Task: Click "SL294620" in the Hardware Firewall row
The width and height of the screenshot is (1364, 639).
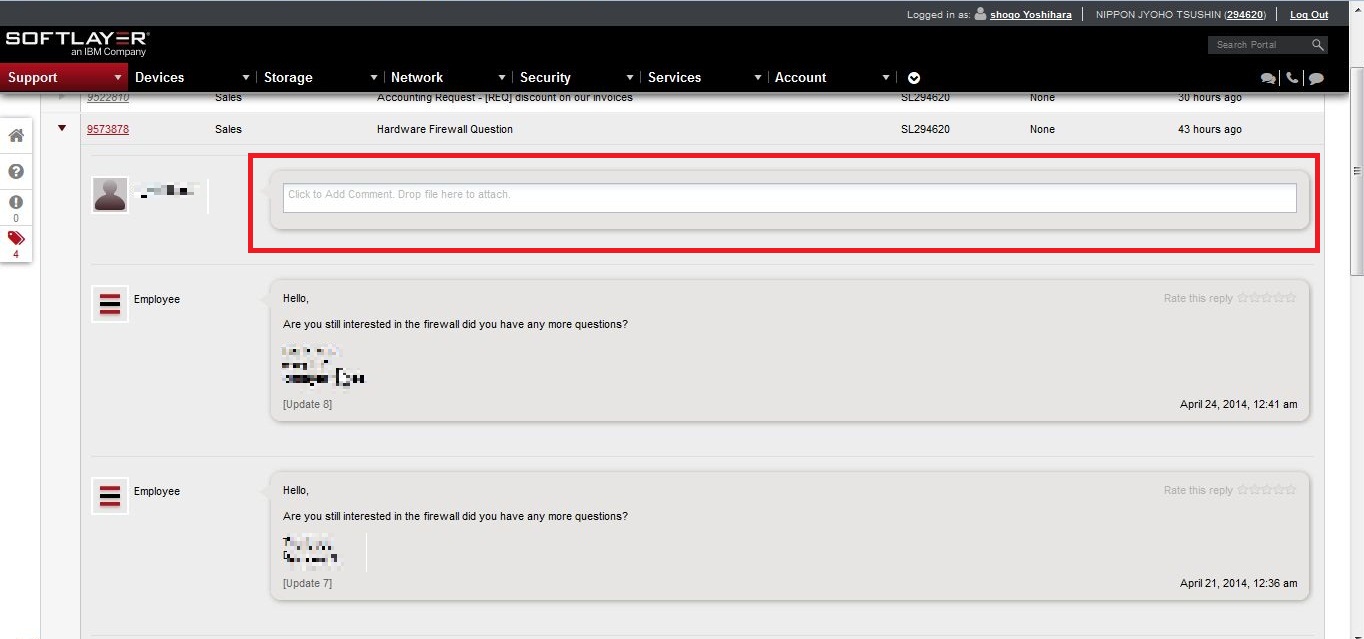Action: pos(925,129)
